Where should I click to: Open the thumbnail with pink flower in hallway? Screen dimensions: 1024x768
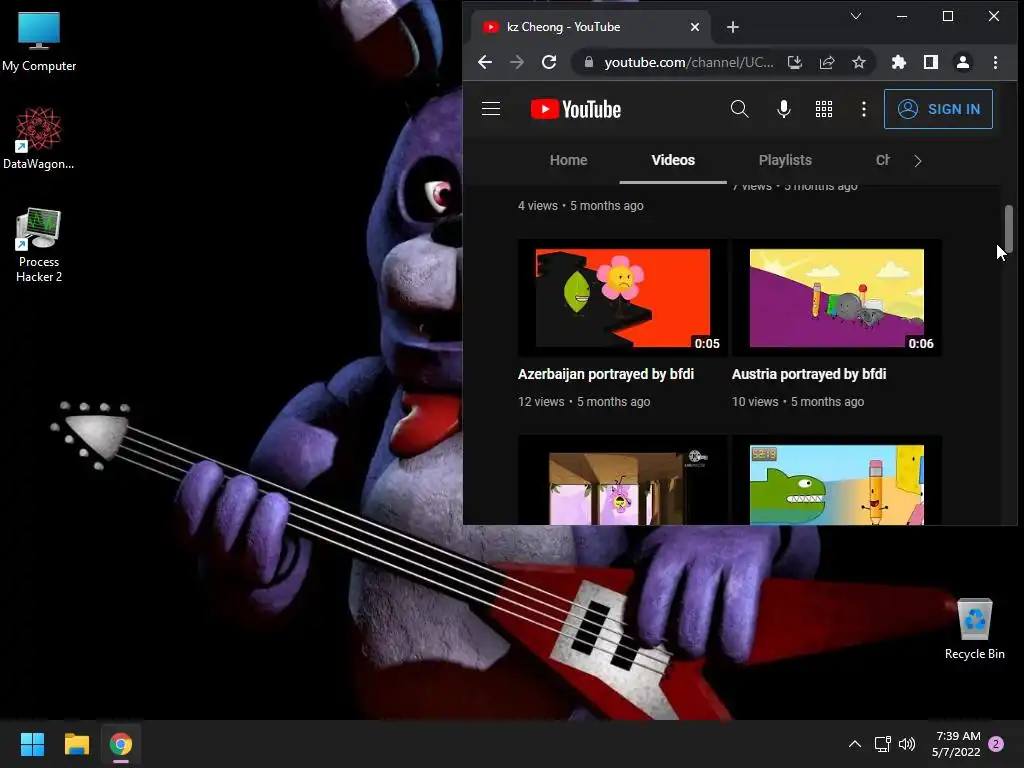(x=622, y=481)
